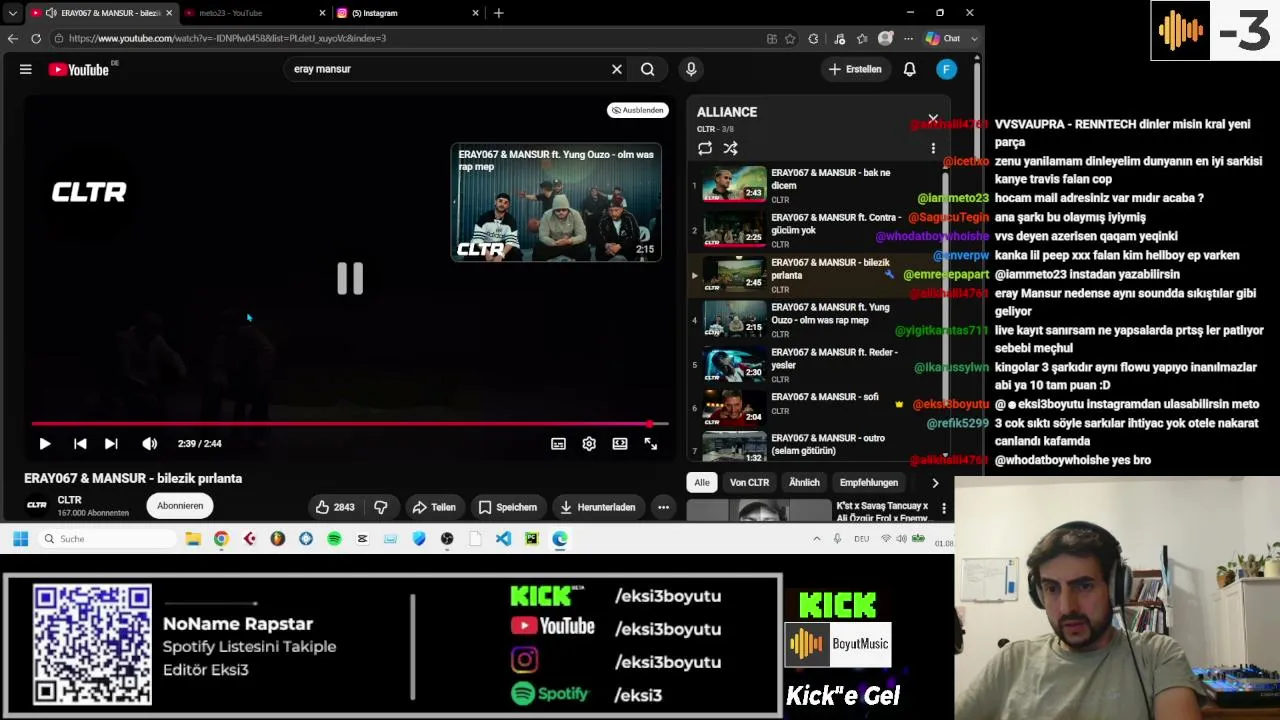Screen dimensions: 1280x720
Task: Share the video via Teilen
Action: (434, 507)
